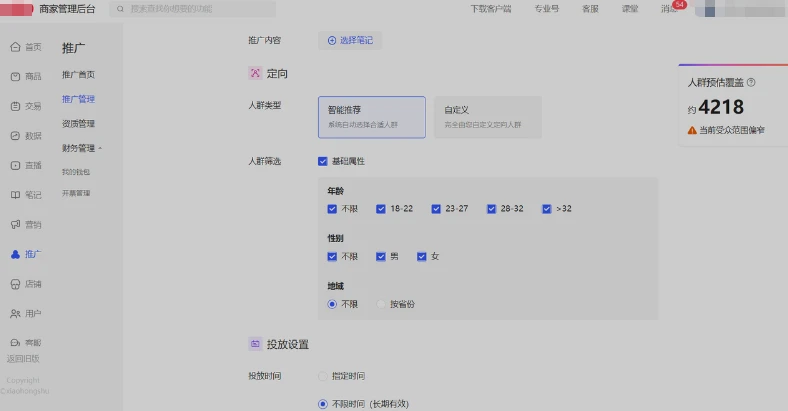Click the help icon next to 人群预估覆盖
Viewport: 788px width, 411px height.
[x=751, y=82]
